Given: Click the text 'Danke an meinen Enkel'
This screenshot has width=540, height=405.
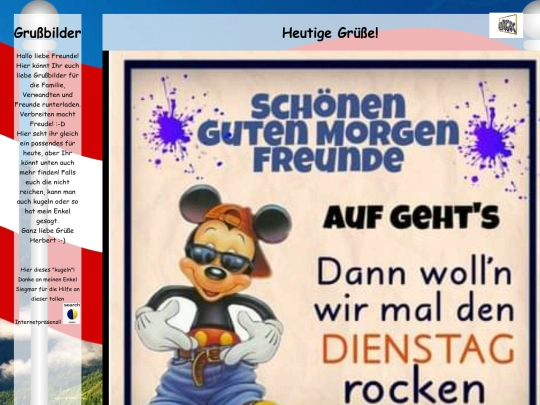Looking at the screenshot, I should [x=48, y=279].
